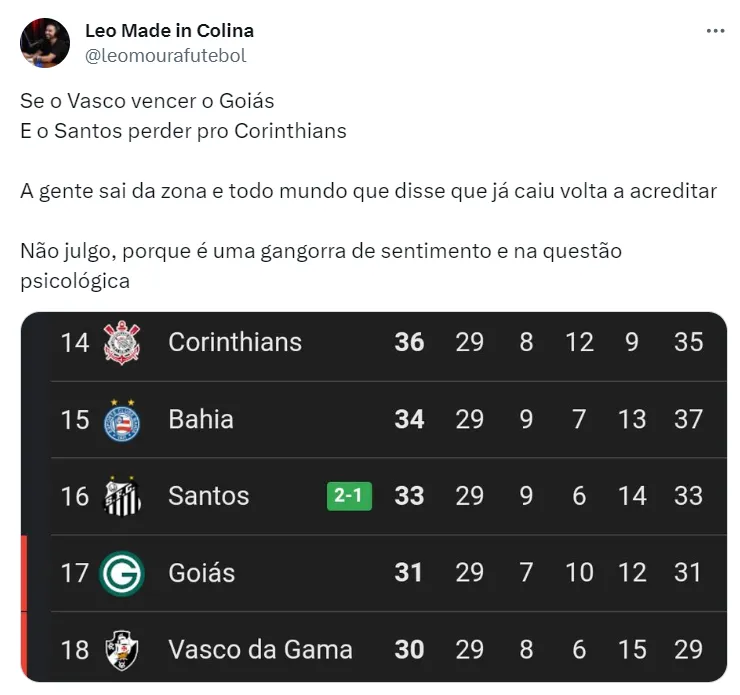Open the three-dot more options menu
Image resolution: width=740 pixels, height=695 pixels.
click(x=715, y=31)
